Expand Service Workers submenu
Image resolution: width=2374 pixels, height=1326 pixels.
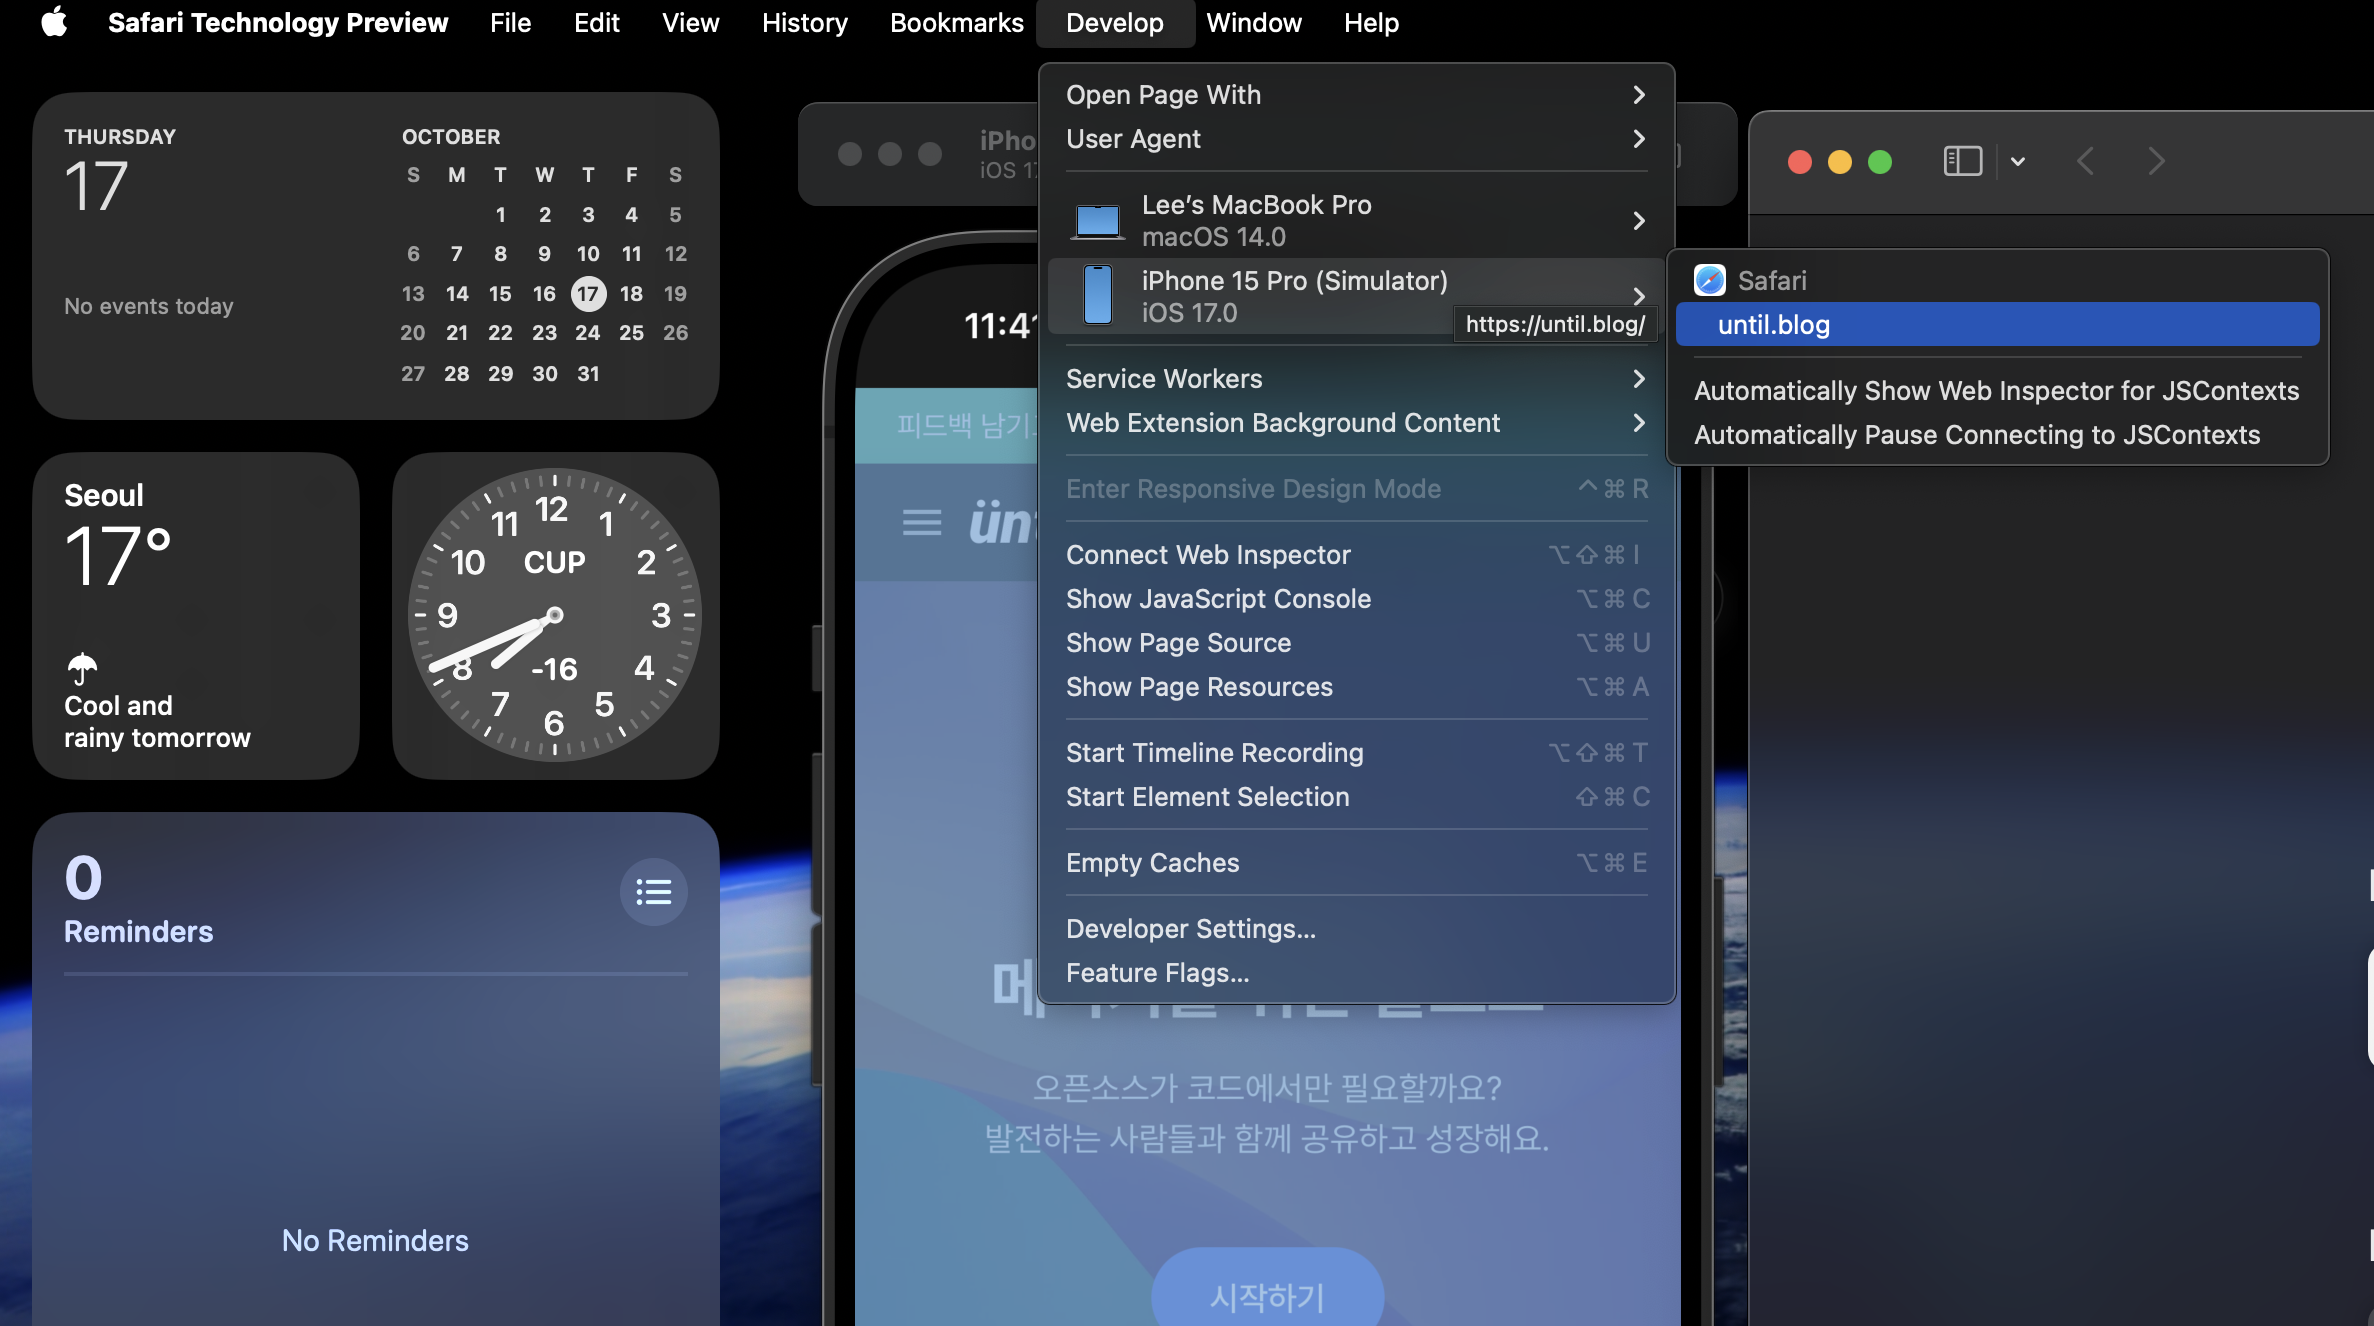click(x=1356, y=379)
